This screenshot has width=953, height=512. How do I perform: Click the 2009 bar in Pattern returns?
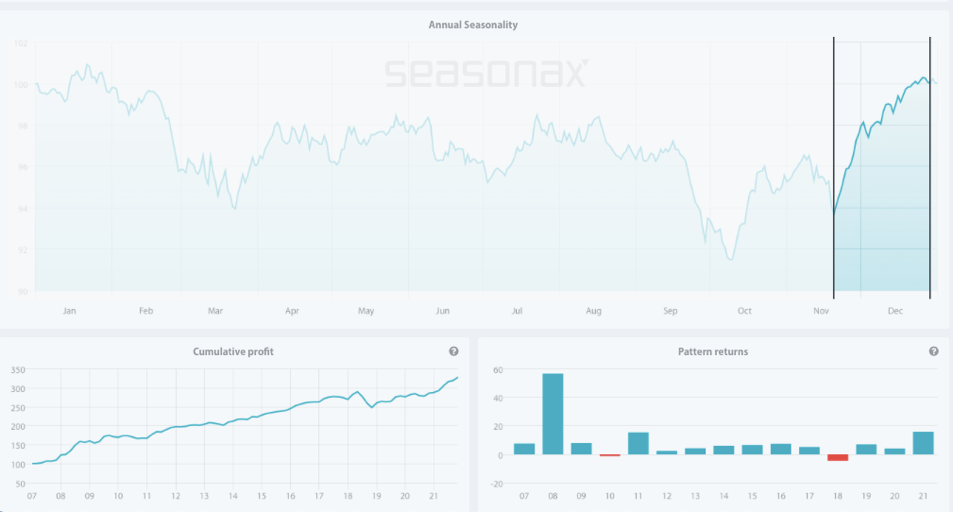581,449
